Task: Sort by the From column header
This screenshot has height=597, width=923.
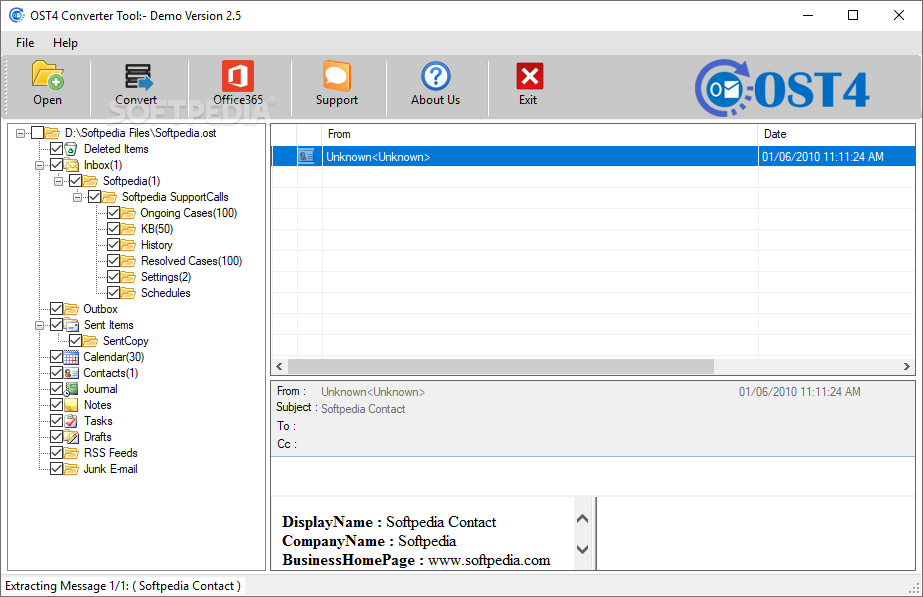Action: tap(540, 134)
